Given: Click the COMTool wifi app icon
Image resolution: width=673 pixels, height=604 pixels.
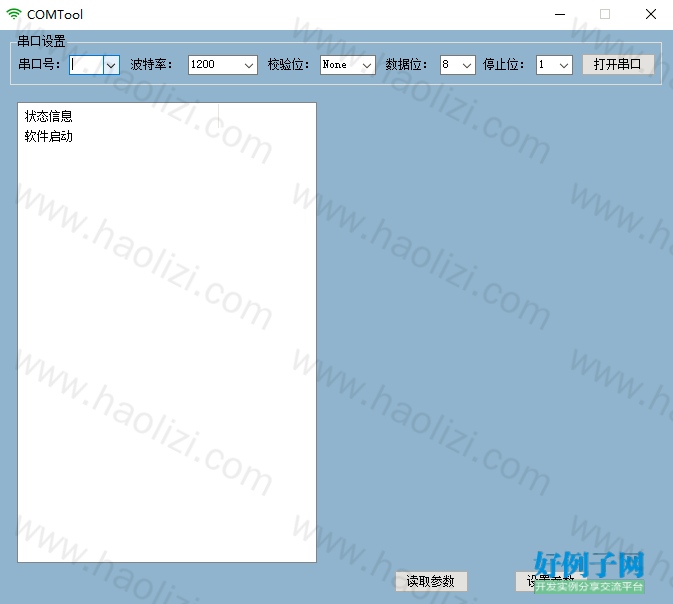Looking at the screenshot, I should (14, 14).
